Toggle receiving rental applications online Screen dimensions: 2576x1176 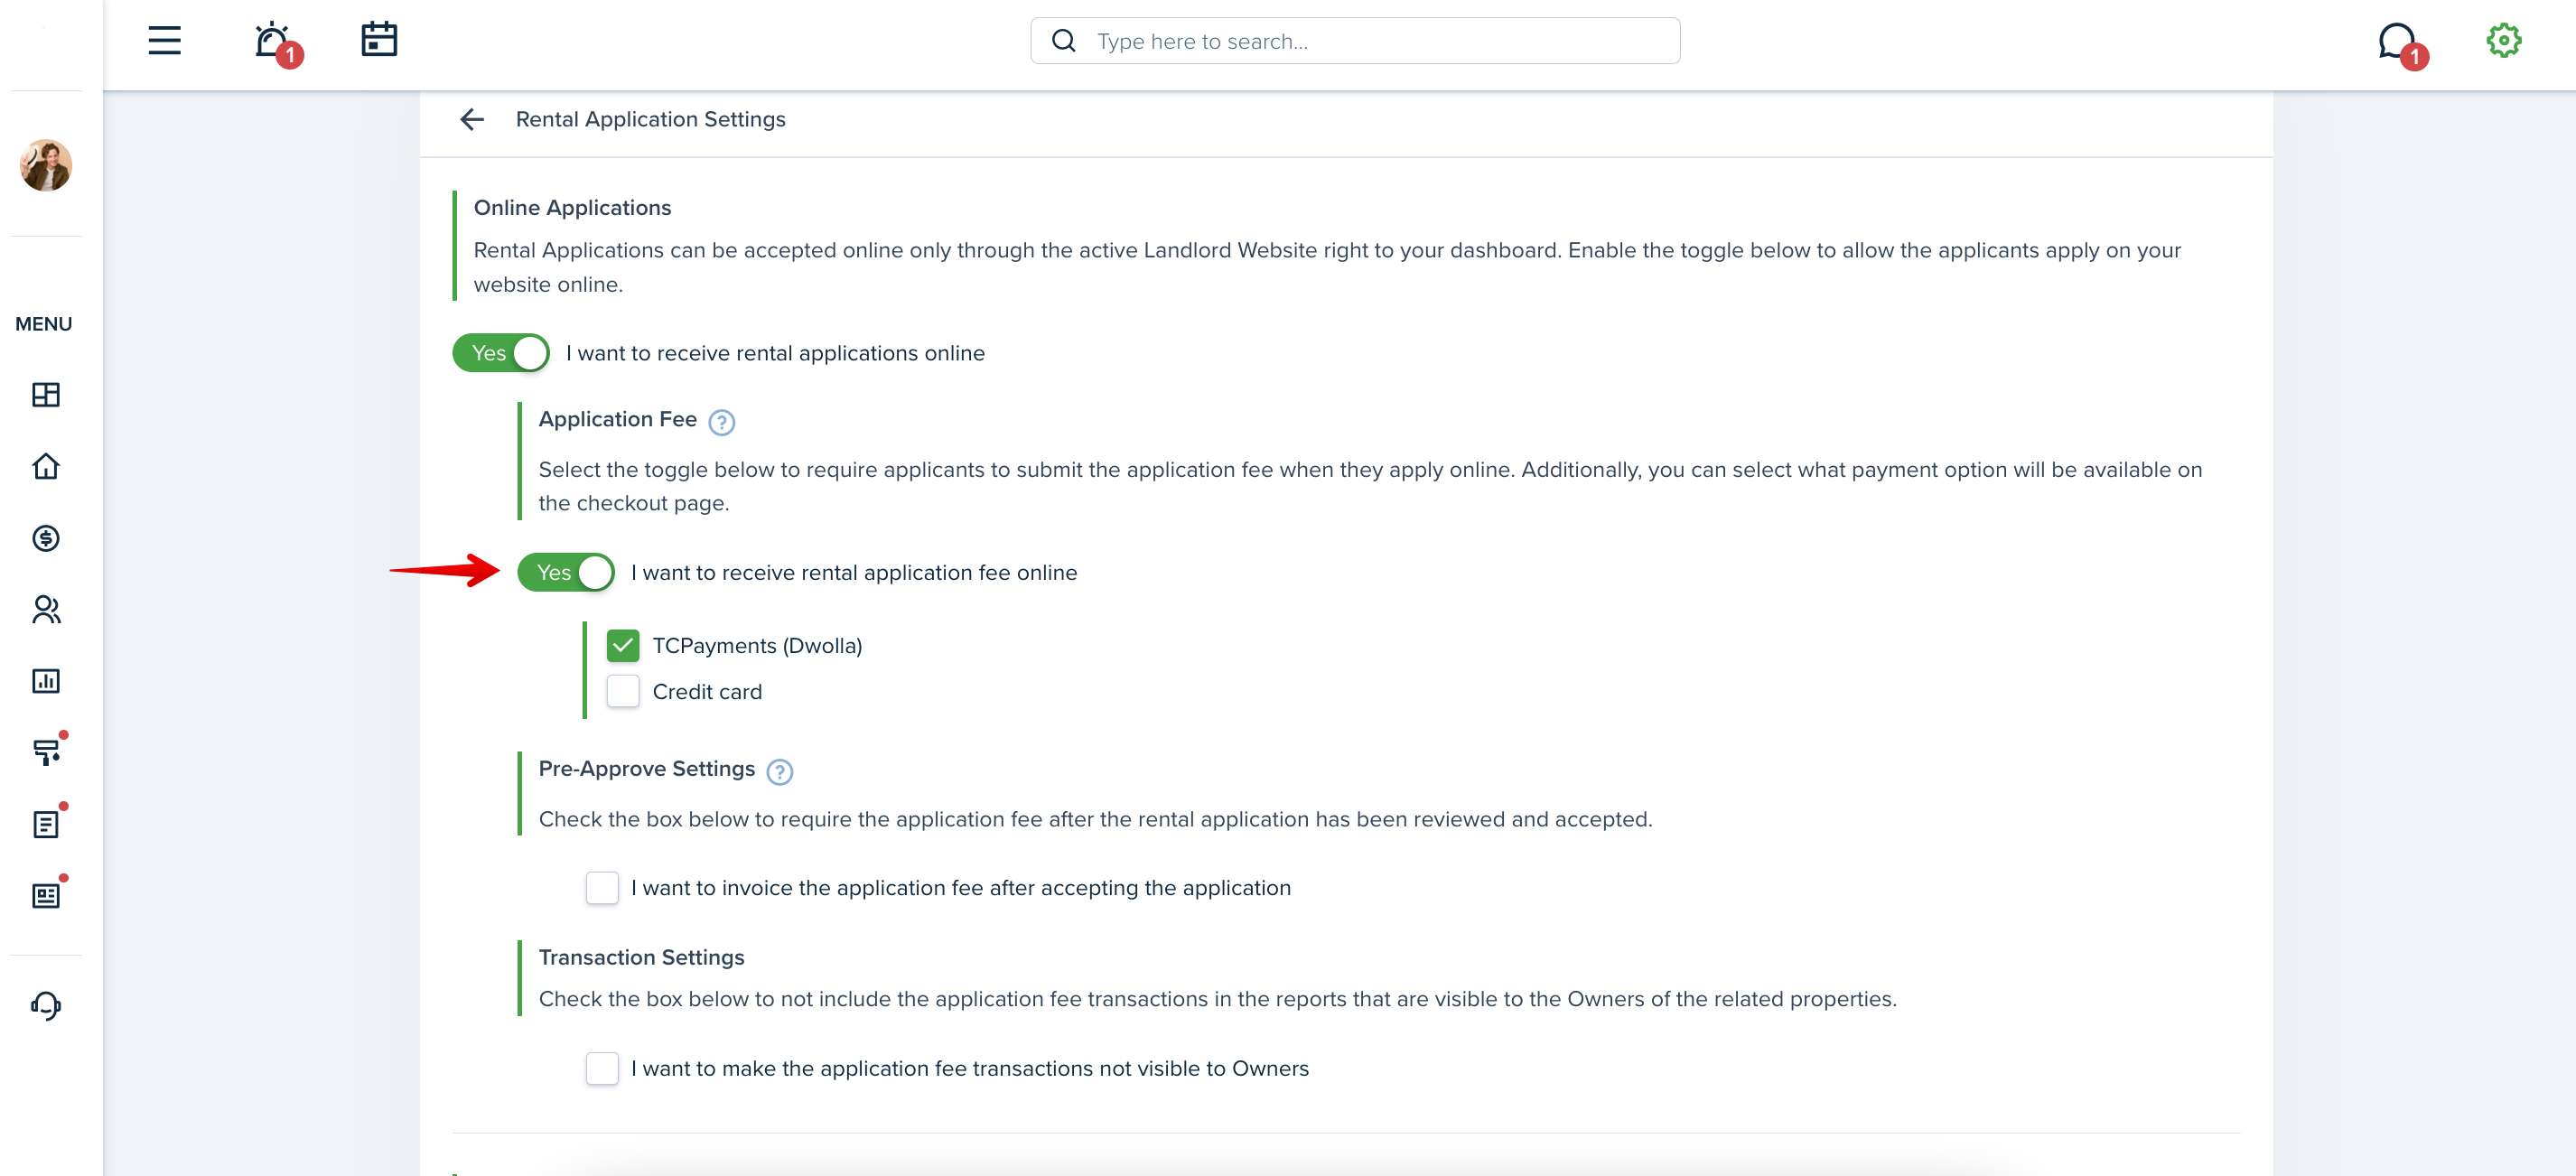click(x=501, y=353)
